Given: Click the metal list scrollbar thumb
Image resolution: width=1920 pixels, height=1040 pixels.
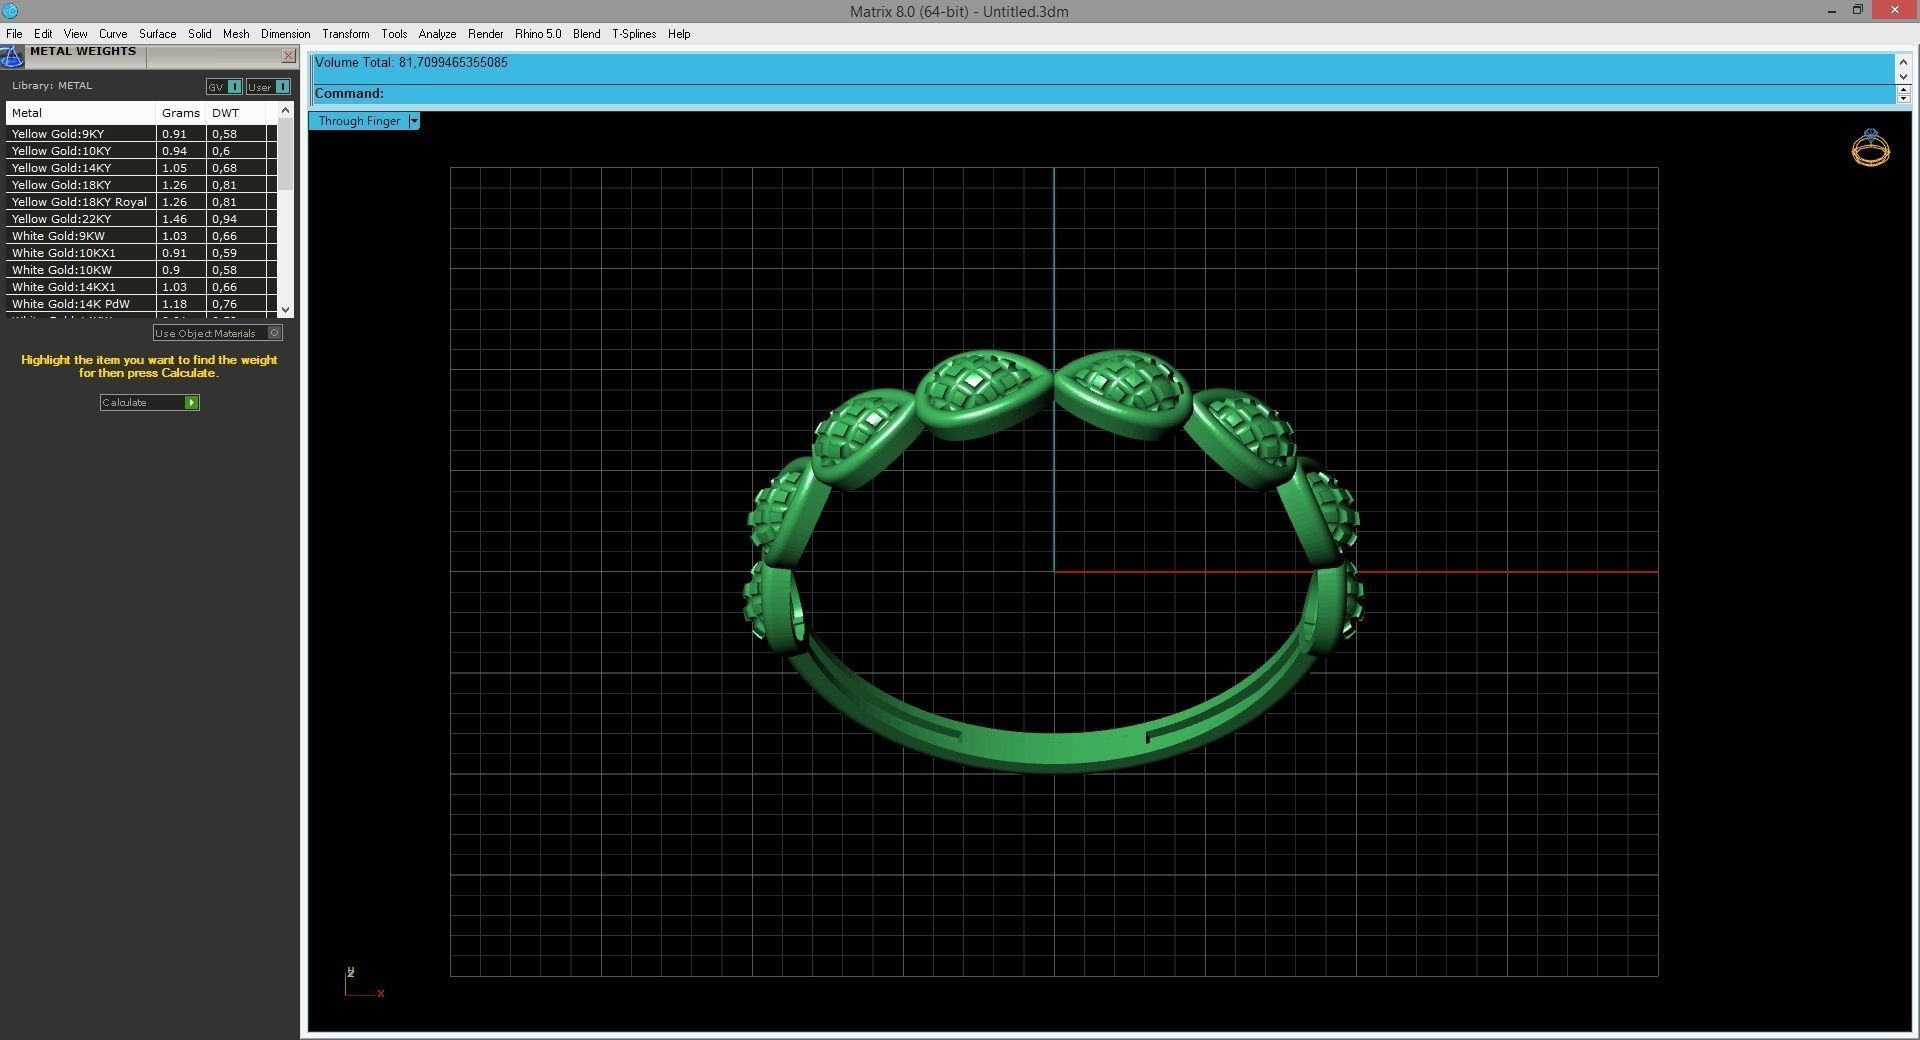Looking at the screenshot, I should point(285,155).
